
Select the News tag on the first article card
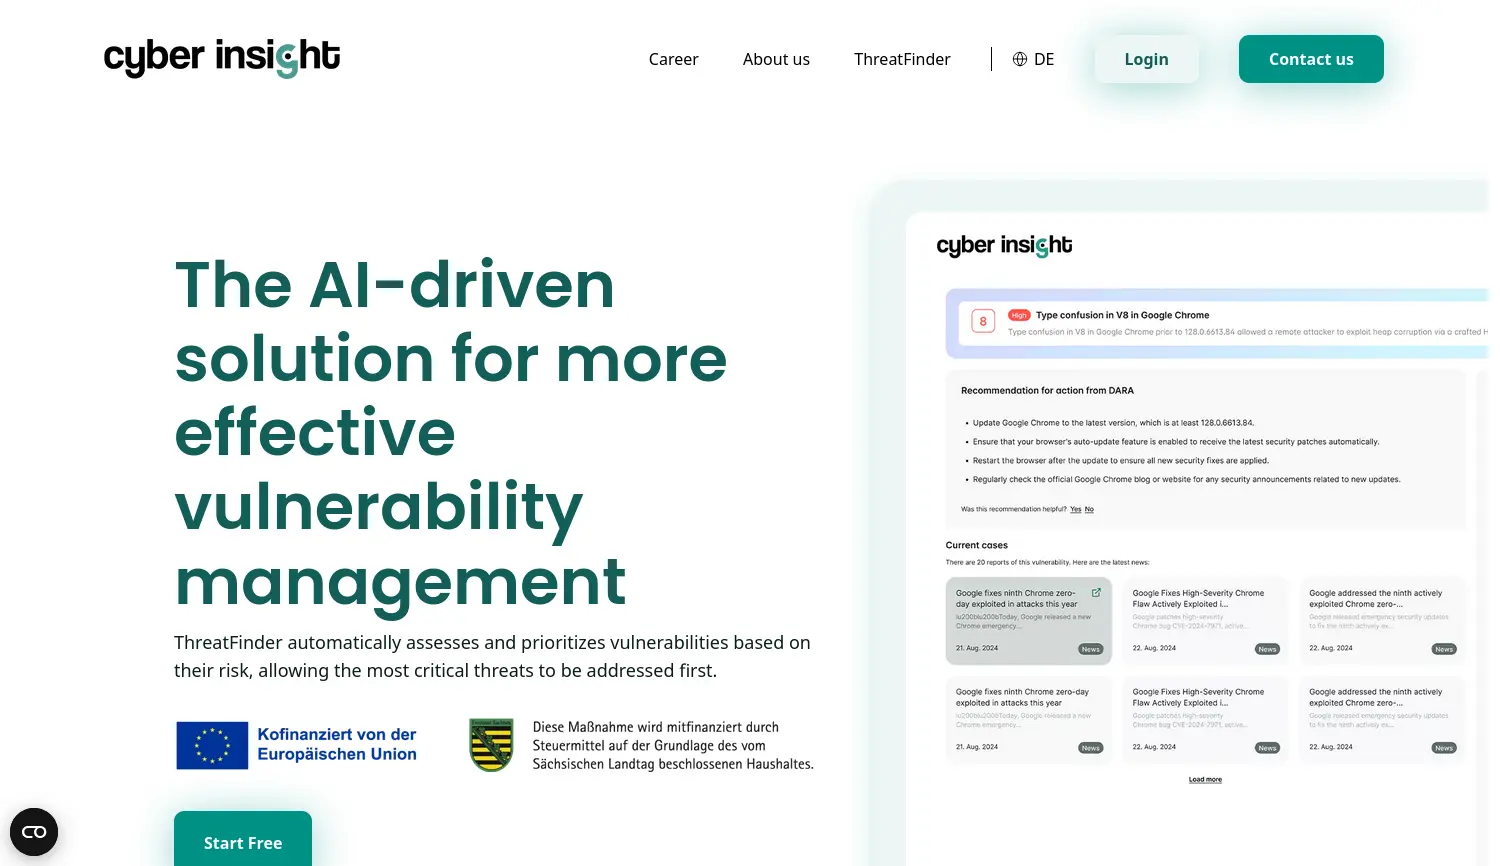click(1090, 648)
